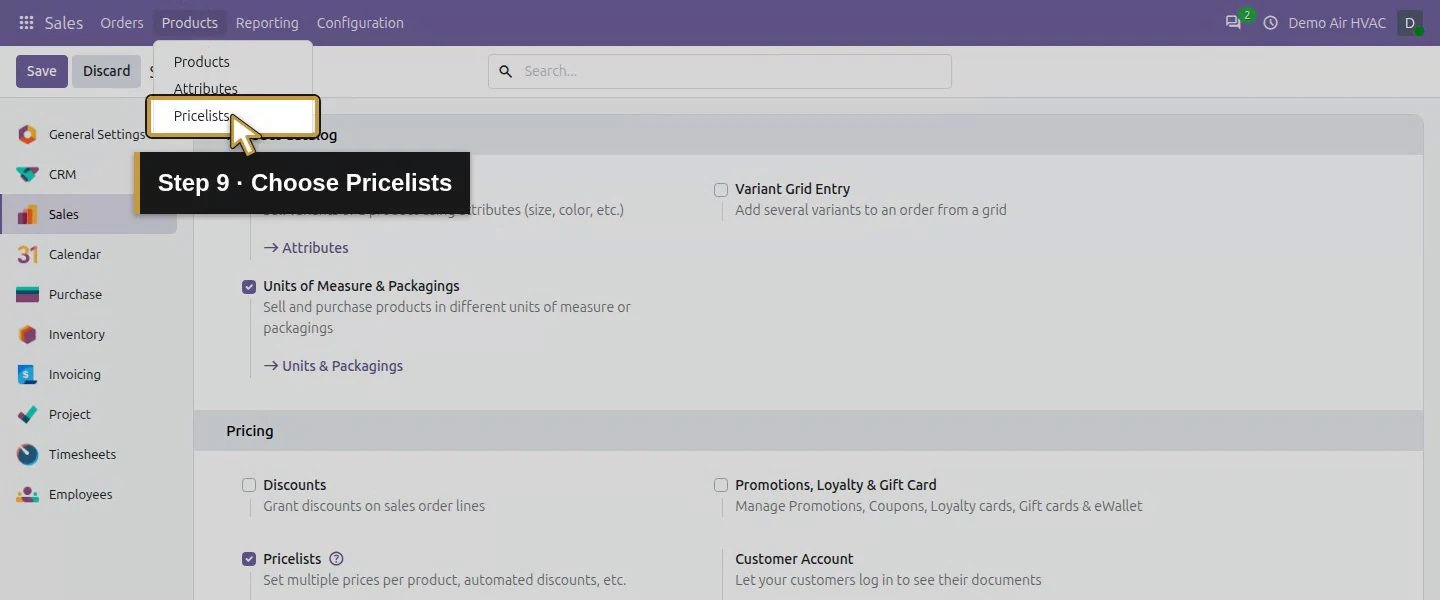Click the search magnifier icon
The image size is (1440, 600).
(505, 71)
